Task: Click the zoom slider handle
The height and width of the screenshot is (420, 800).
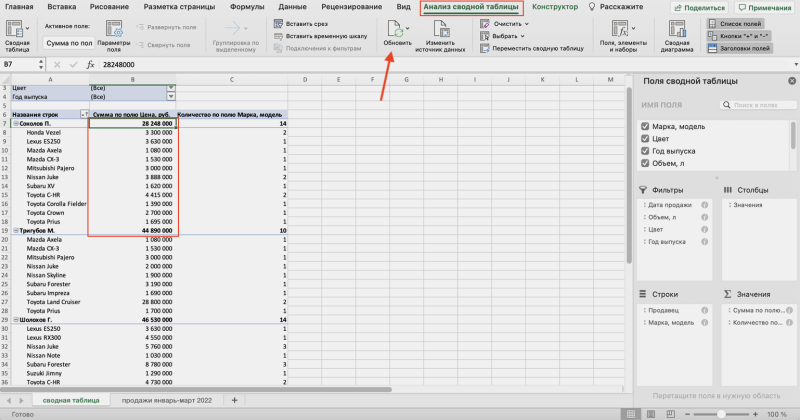Action: [x=721, y=414]
